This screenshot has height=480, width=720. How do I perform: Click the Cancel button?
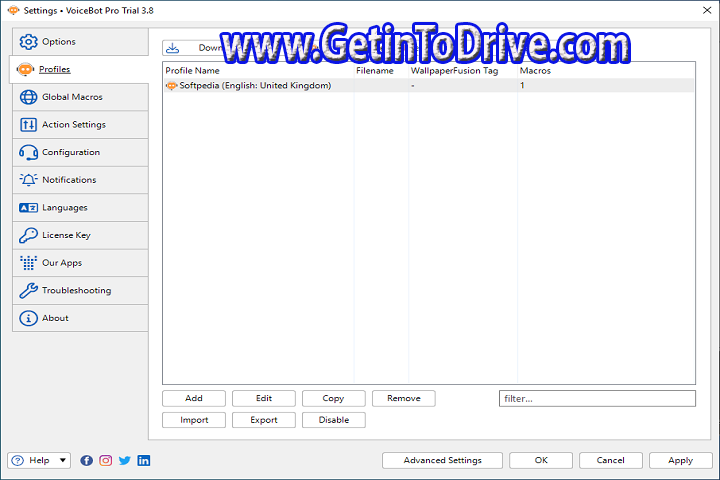pyautogui.click(x=611, y=460)
